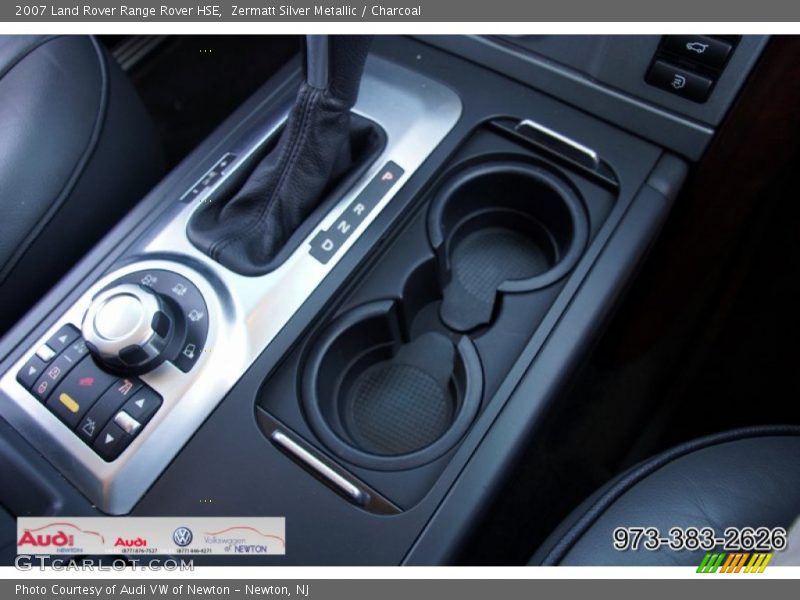Select the P position on gear indicator

(x=387, y=176)
